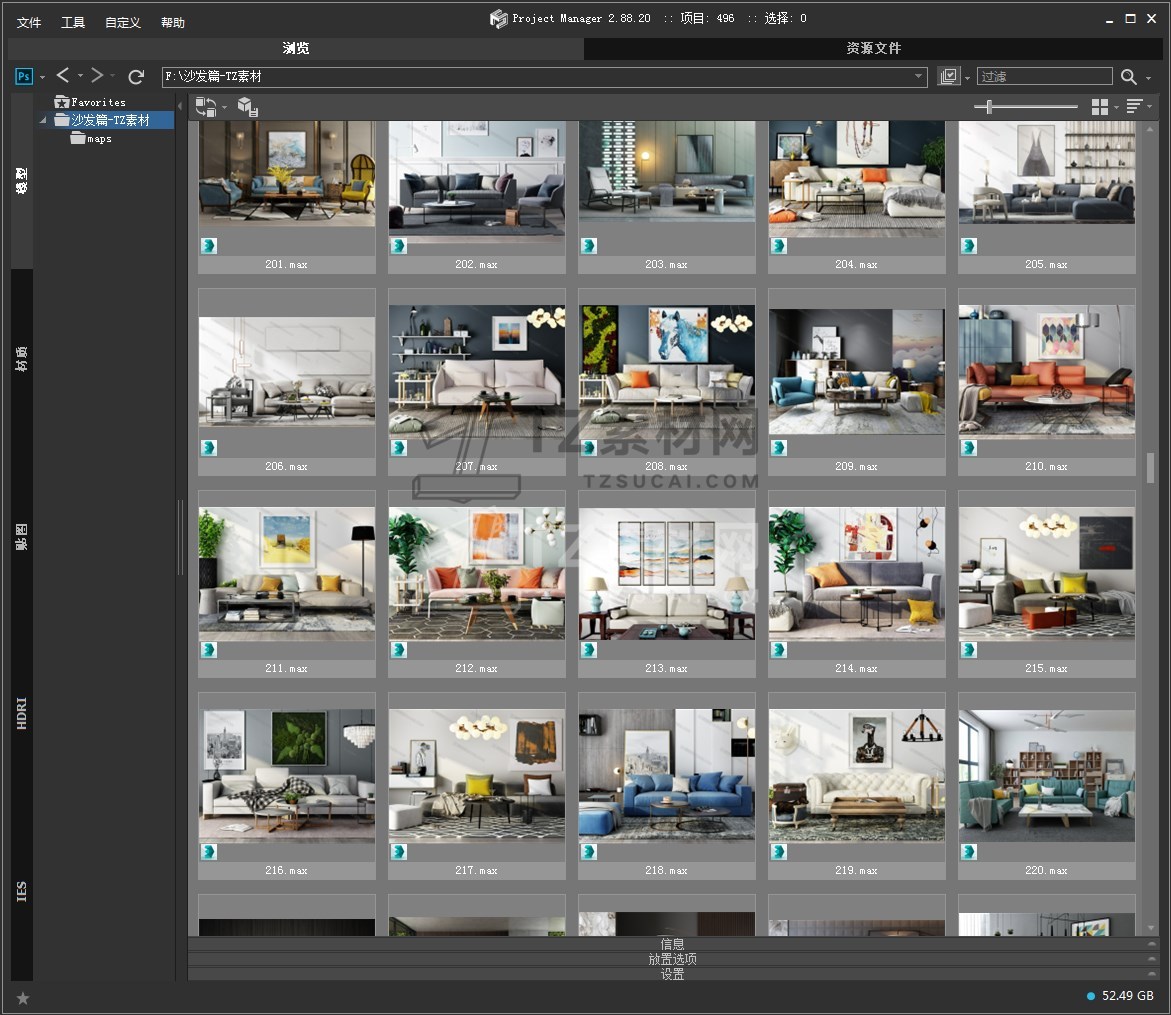Toggle the multi-select checkbox stack button
The image size is (1171, 1015).
pos(948,77)
